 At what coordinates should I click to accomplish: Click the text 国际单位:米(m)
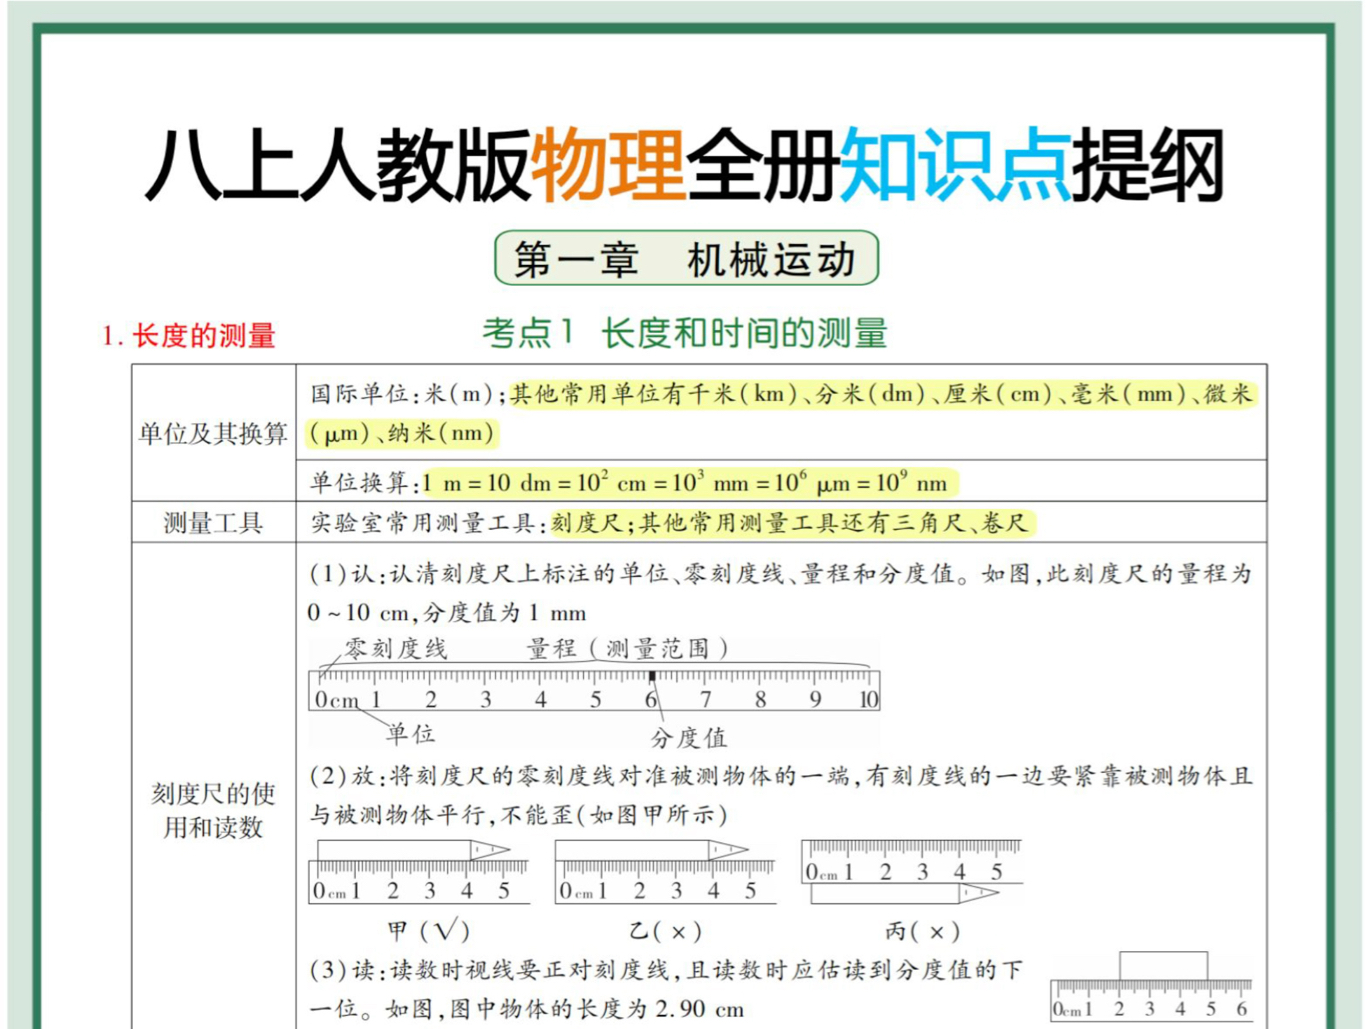pyautogui.click(x=401, y=394)
